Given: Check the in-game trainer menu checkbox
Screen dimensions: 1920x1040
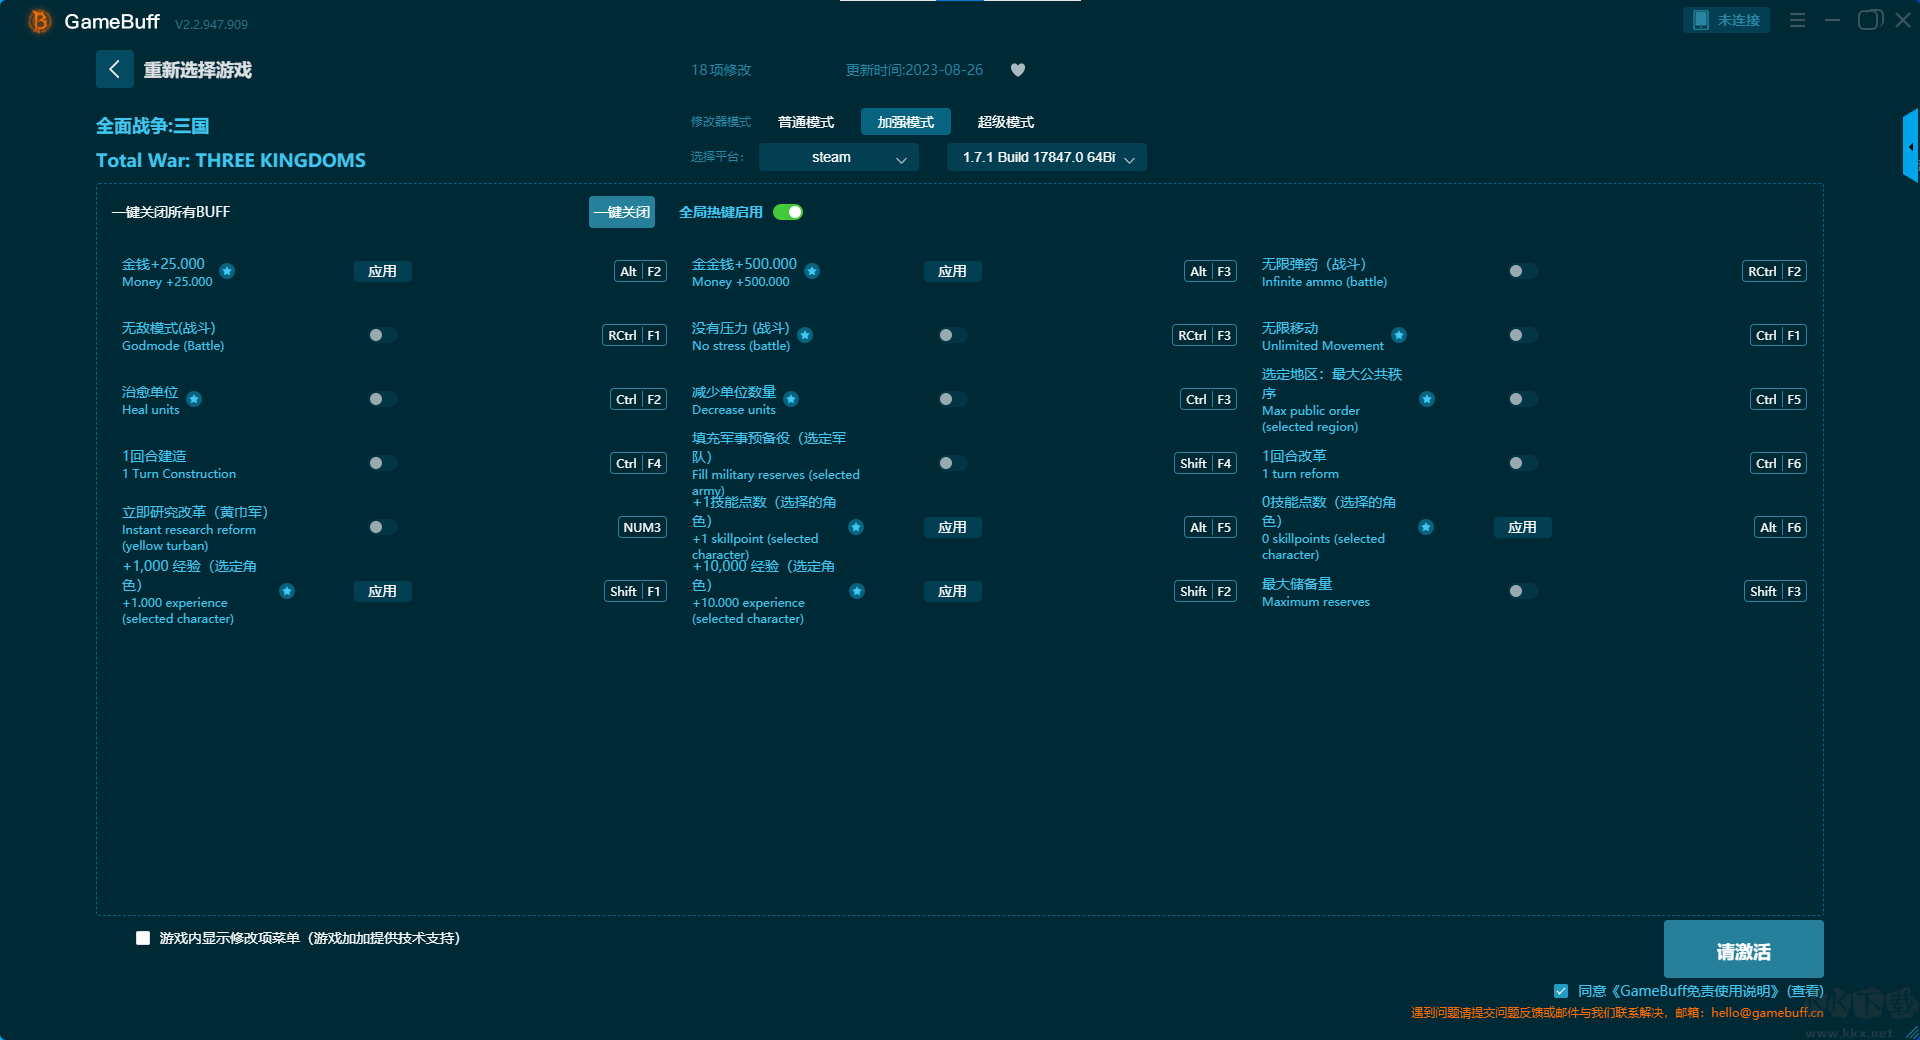Looking at the screenshot, I should 143,938.
